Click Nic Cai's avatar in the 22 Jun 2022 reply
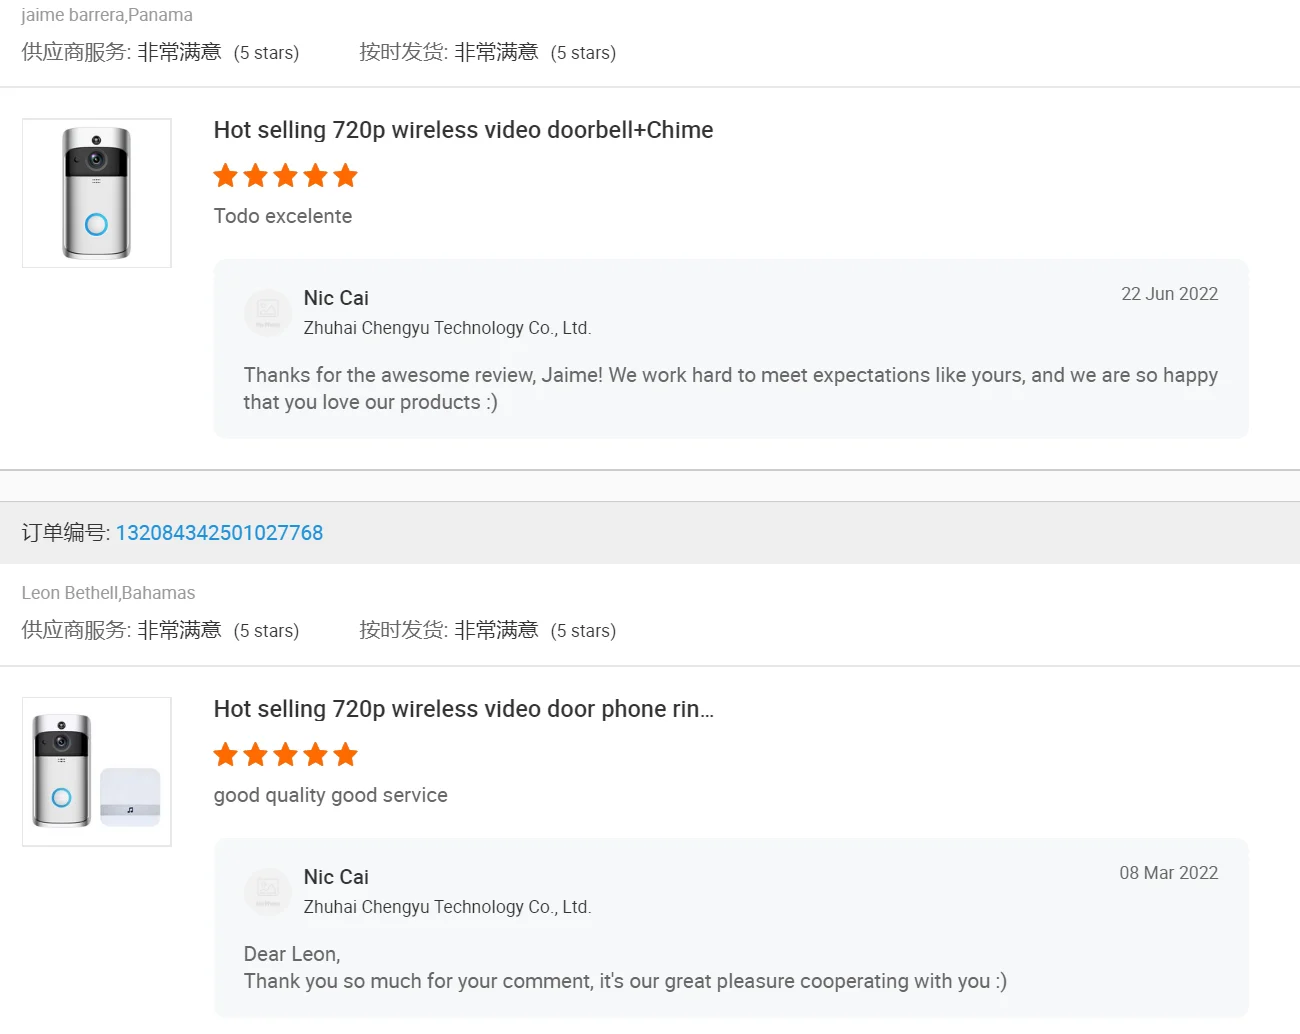The width and height of the screenshot is (1300, 1034). pos(267,312)
